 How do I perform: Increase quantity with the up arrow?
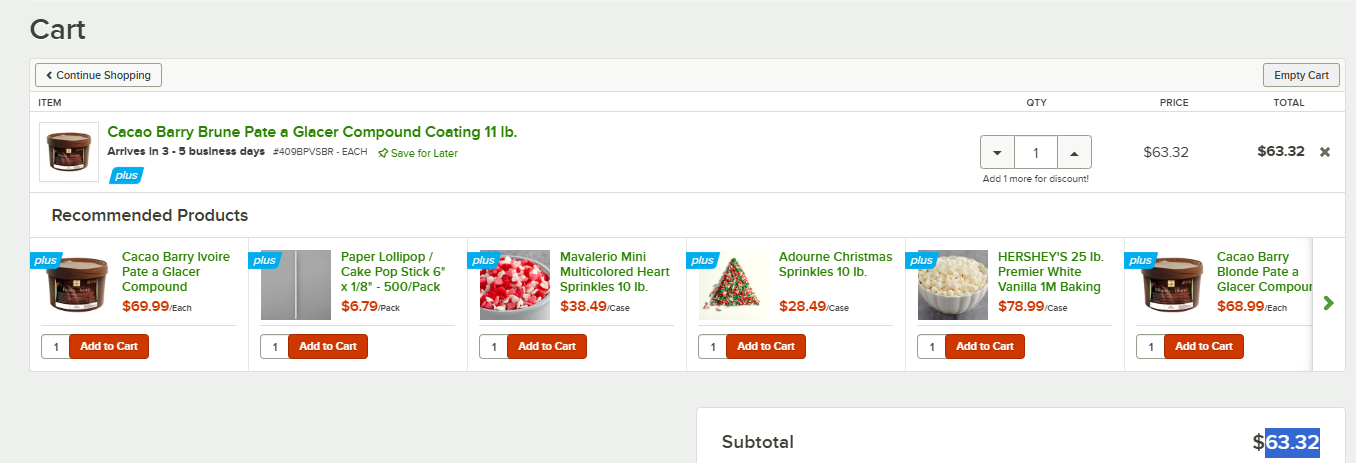(1074, 153)
